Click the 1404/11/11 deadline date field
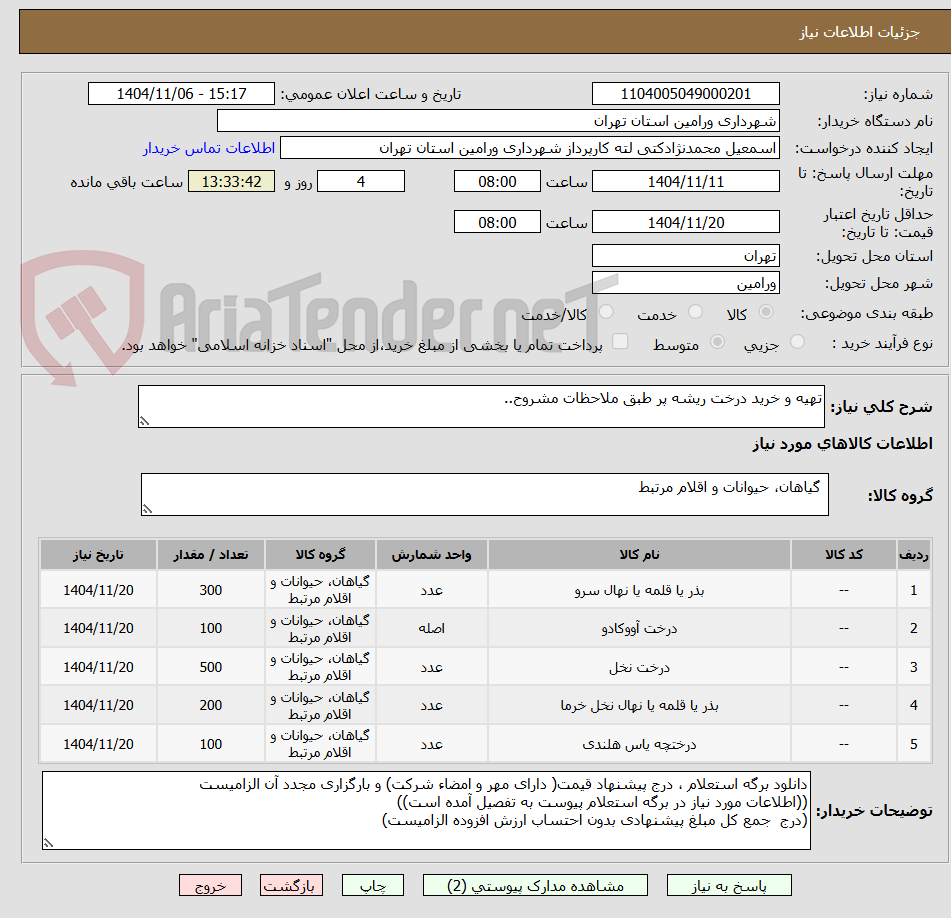 [686, 181]
